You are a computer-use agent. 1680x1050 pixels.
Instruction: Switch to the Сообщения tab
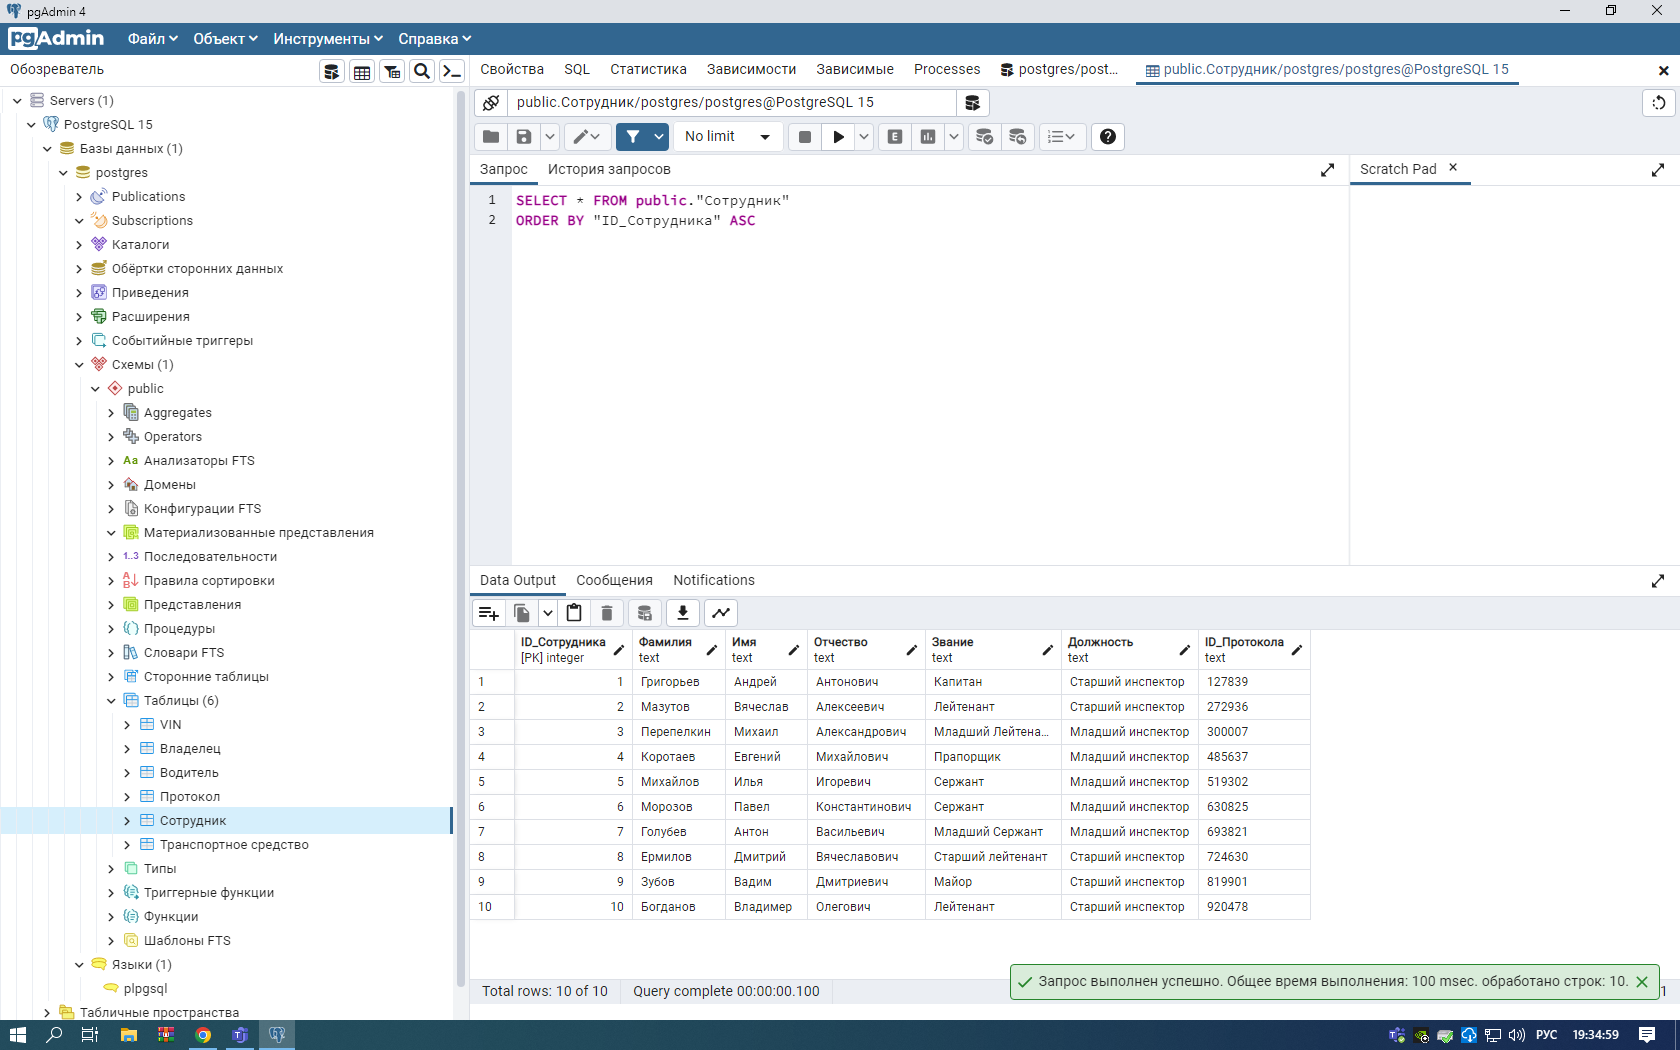point(614,581)
